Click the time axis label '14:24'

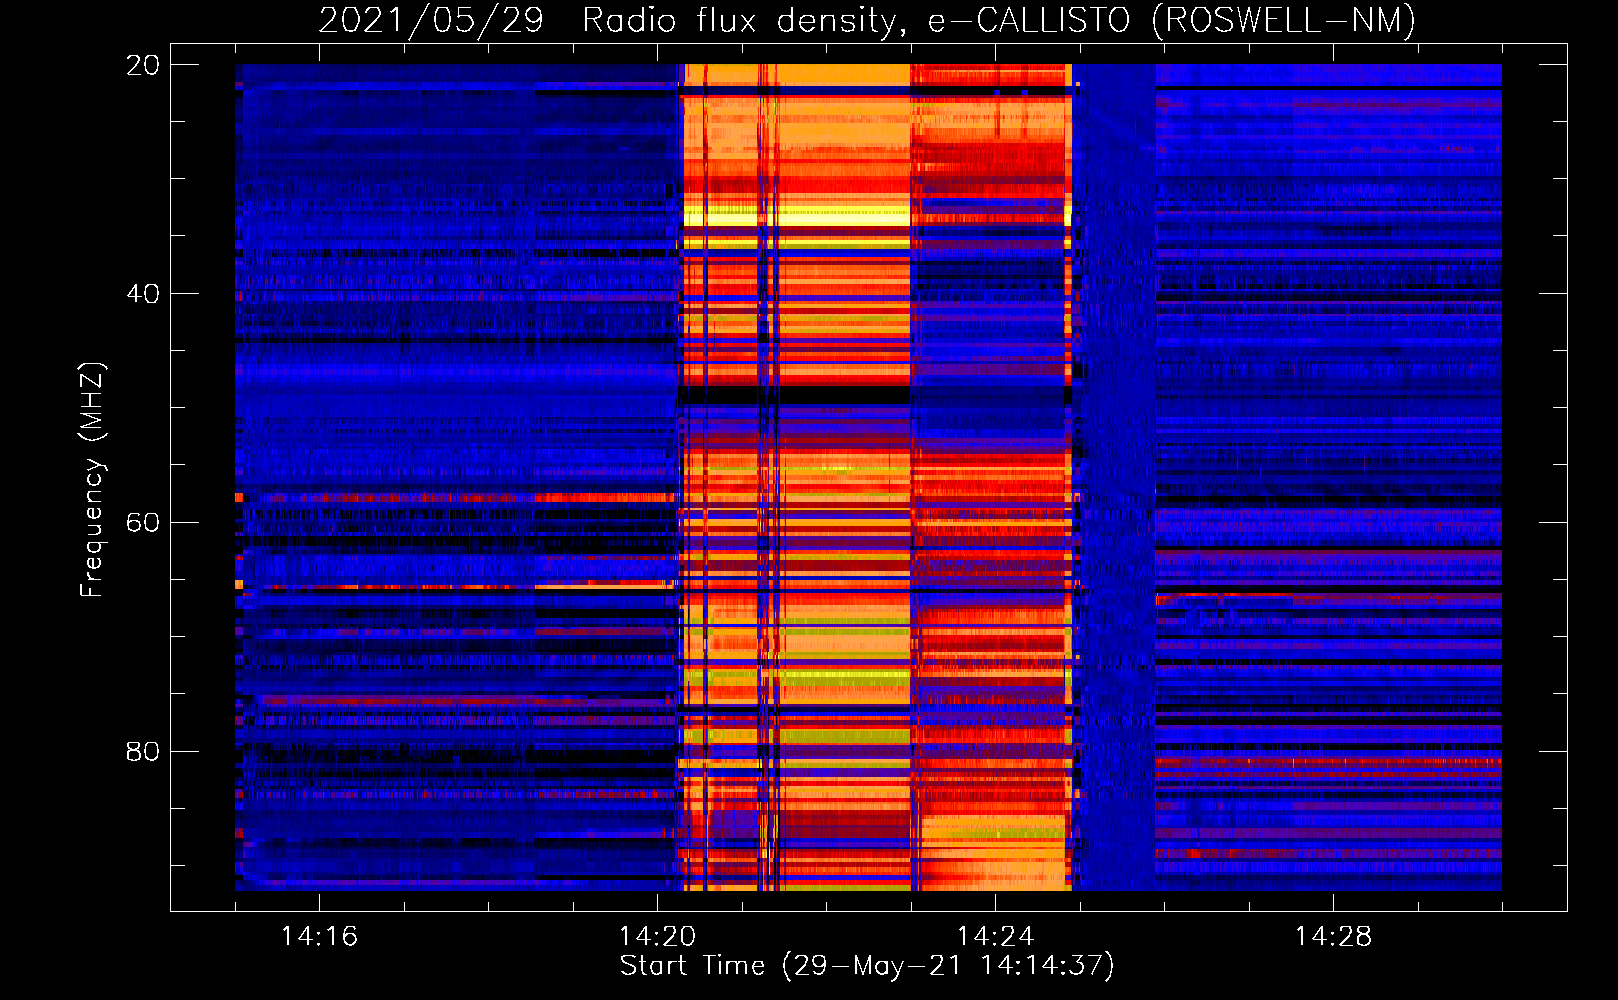pos(995,937)
